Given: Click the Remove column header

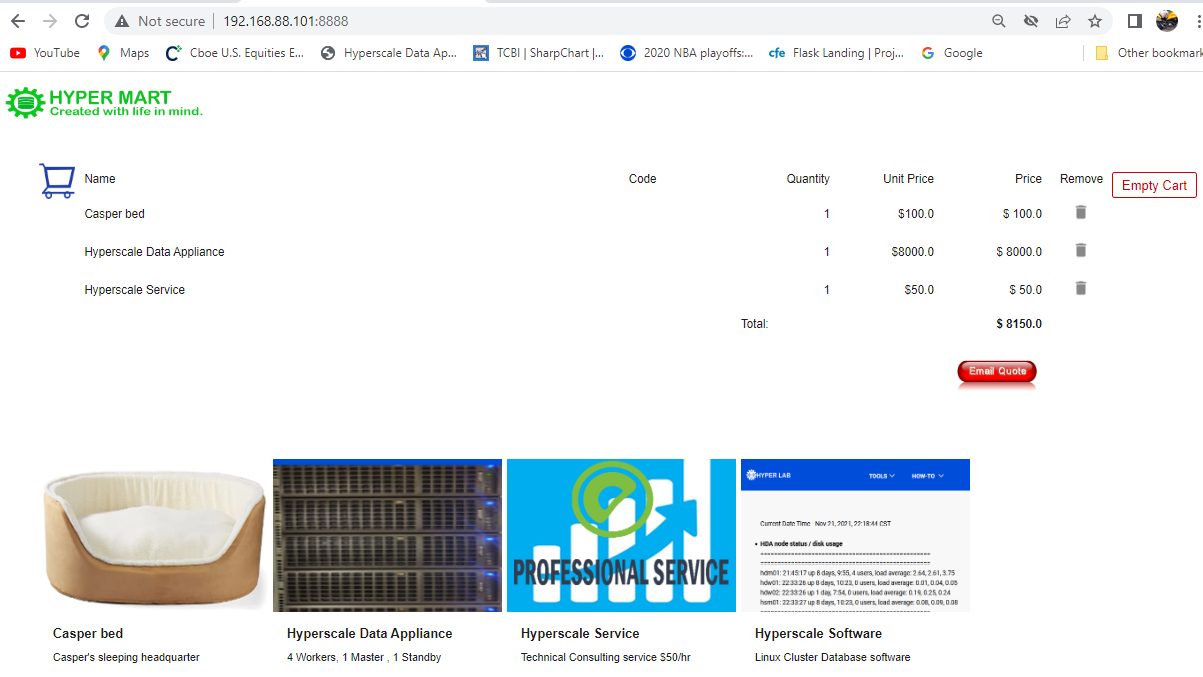Looking at the screenshot, I should [x=1081, y=179].
